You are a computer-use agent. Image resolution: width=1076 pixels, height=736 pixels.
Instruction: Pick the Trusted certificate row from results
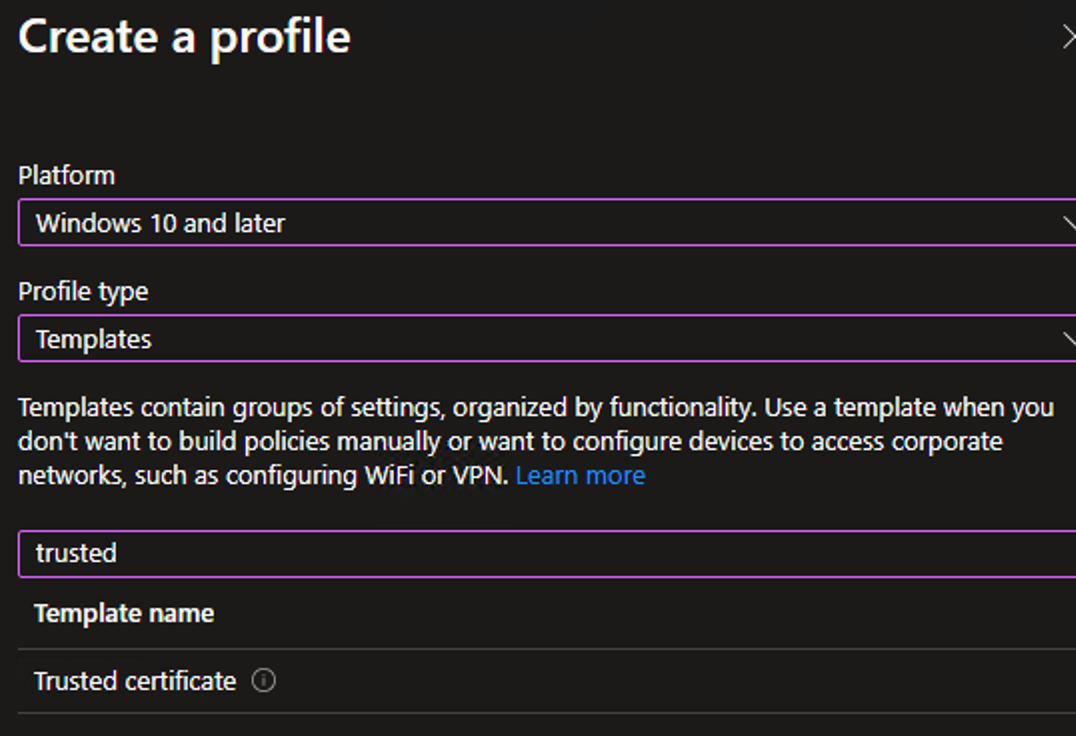pyautogui.click(x=135, y=681)
